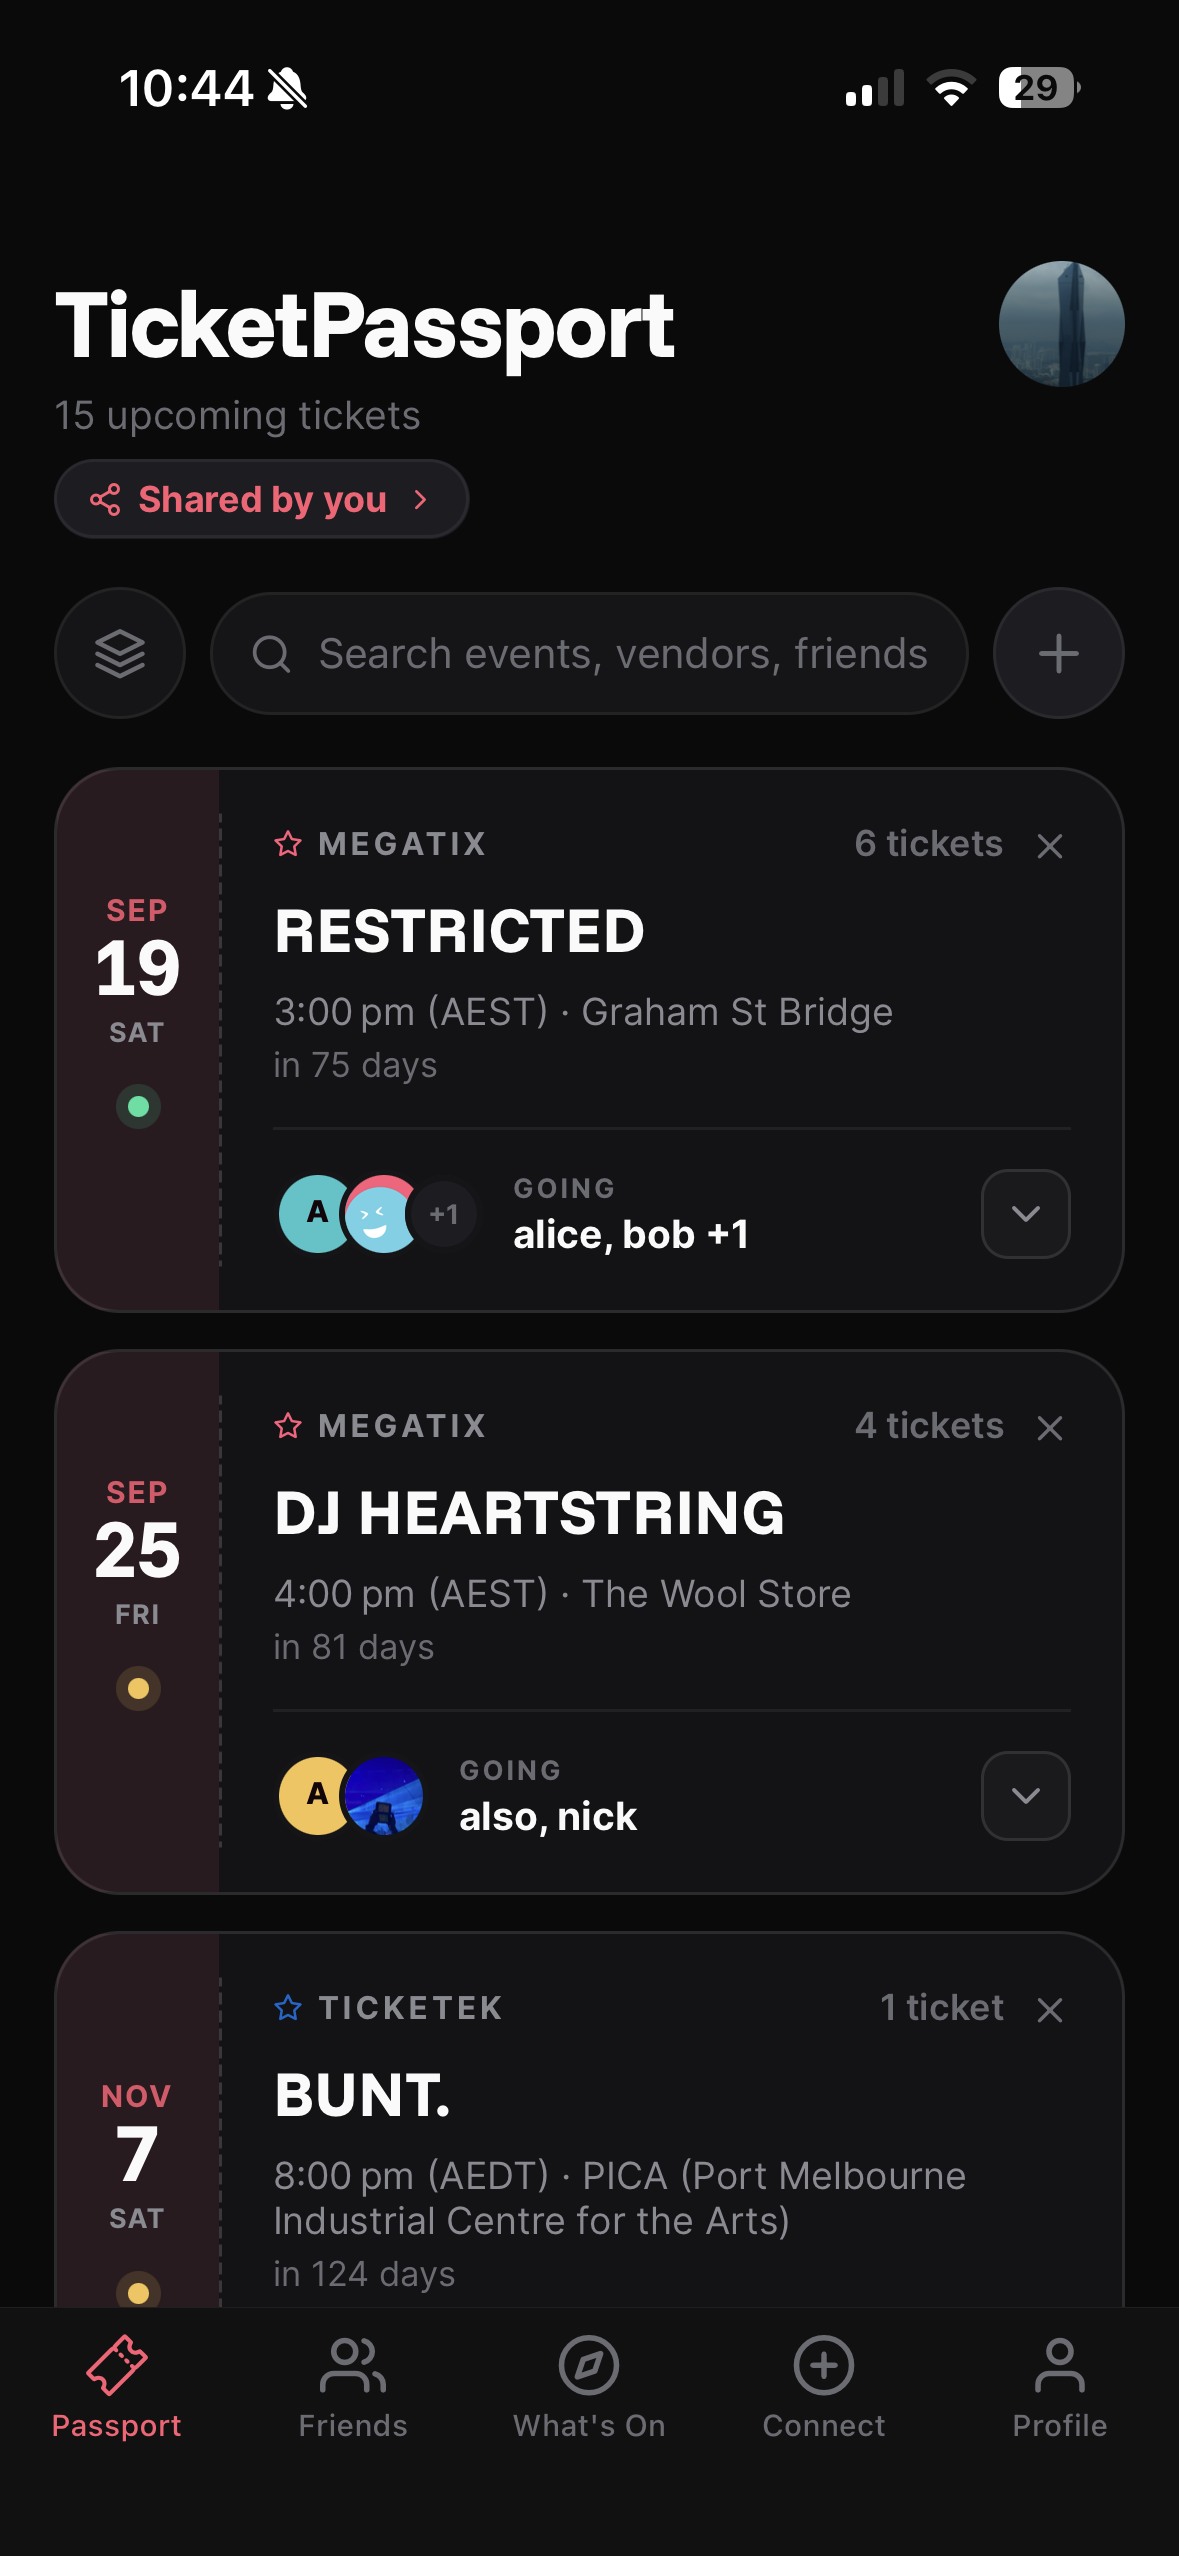Switch to the What's On tab

589,2387
